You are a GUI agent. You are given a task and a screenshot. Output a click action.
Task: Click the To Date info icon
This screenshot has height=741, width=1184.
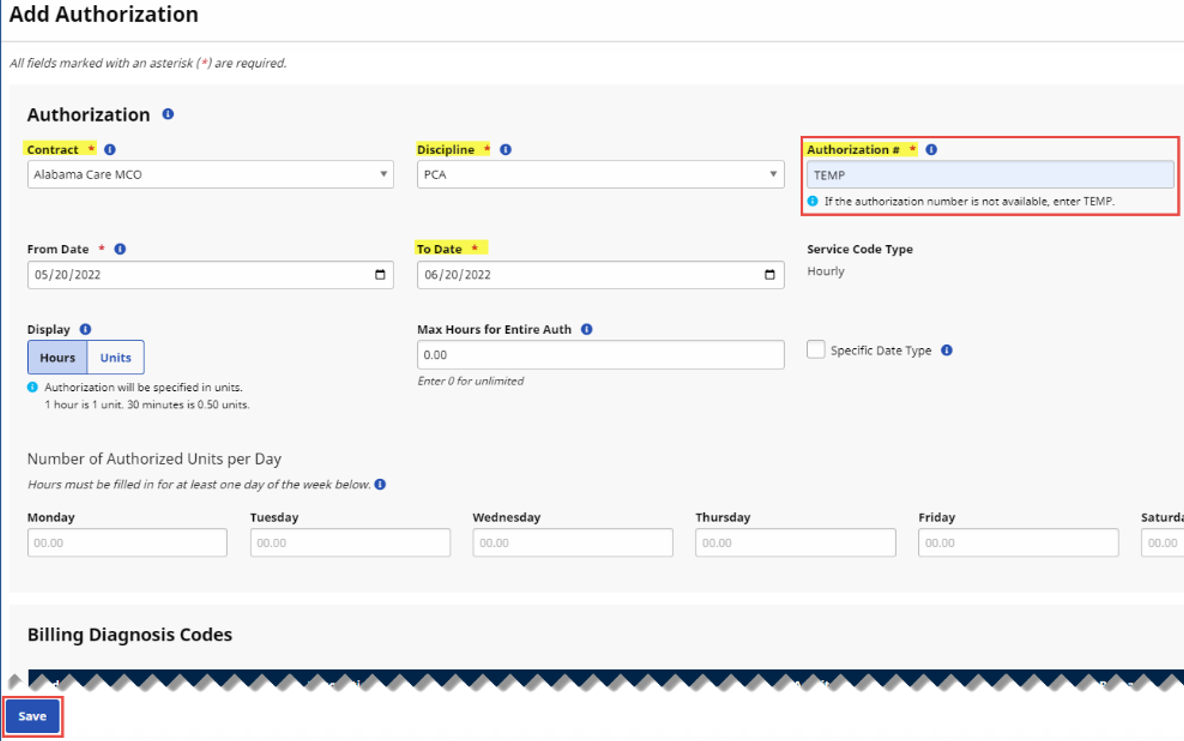coord(496,249)
